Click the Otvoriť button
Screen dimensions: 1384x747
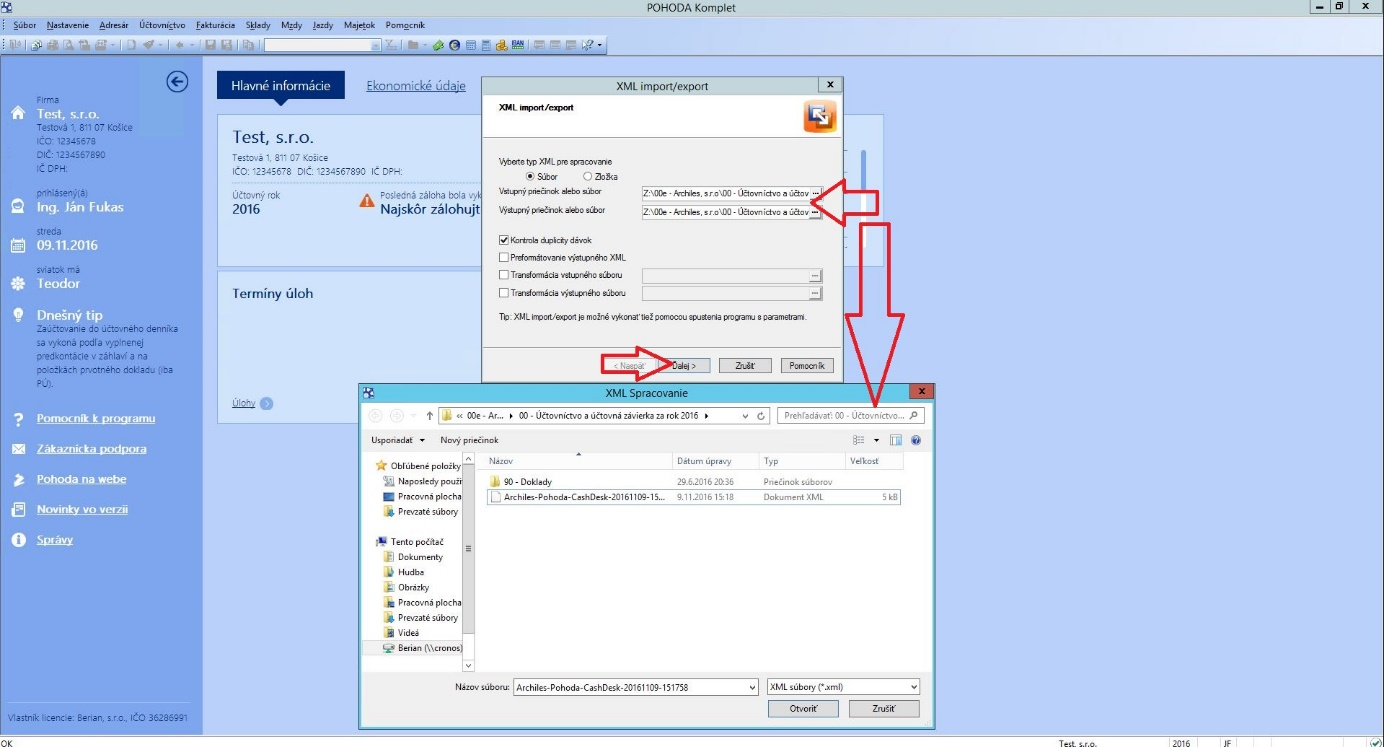(x=803, y=708)
